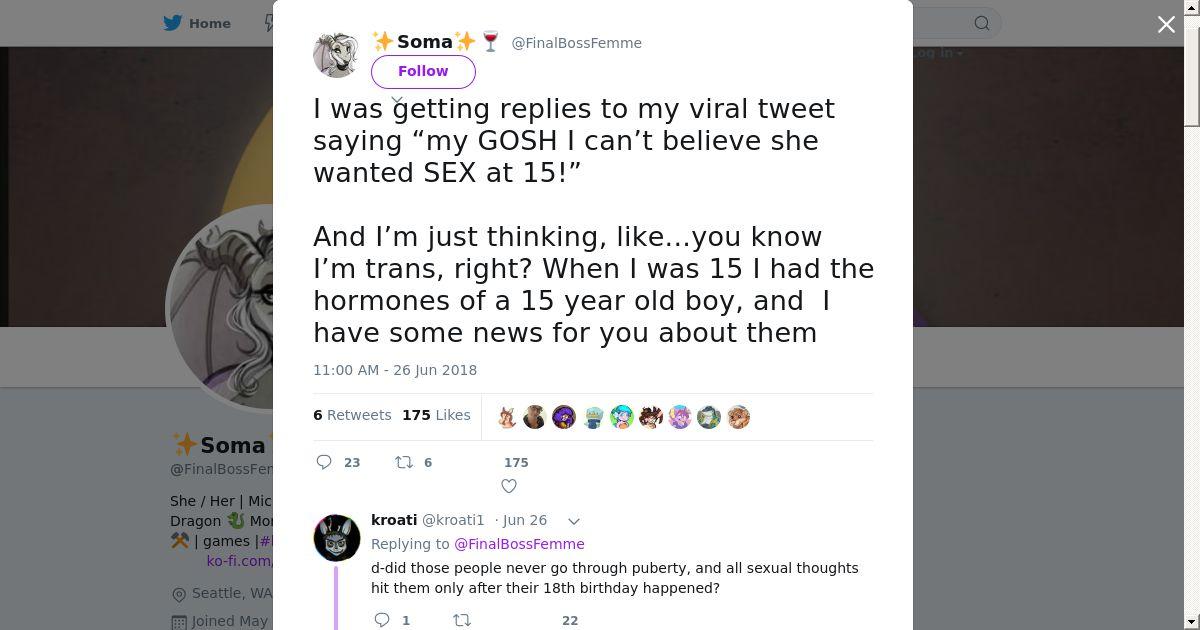Click the reply icon on Soma's tweet

point(324,462)
